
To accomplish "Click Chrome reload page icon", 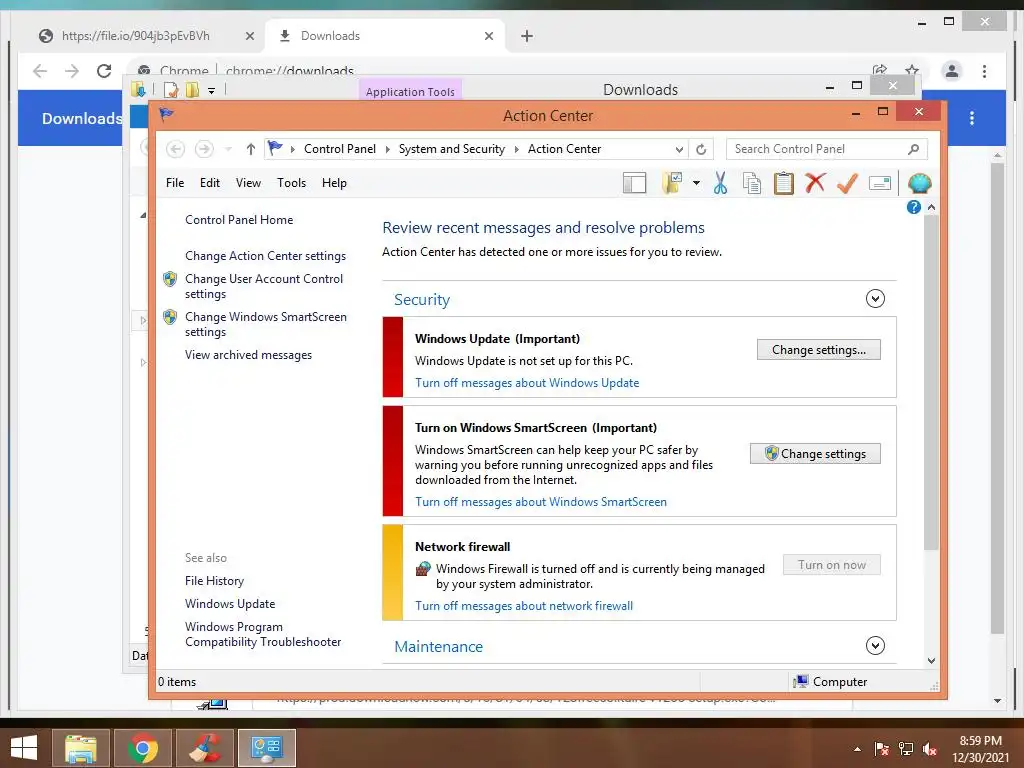I will coord(104,71).
